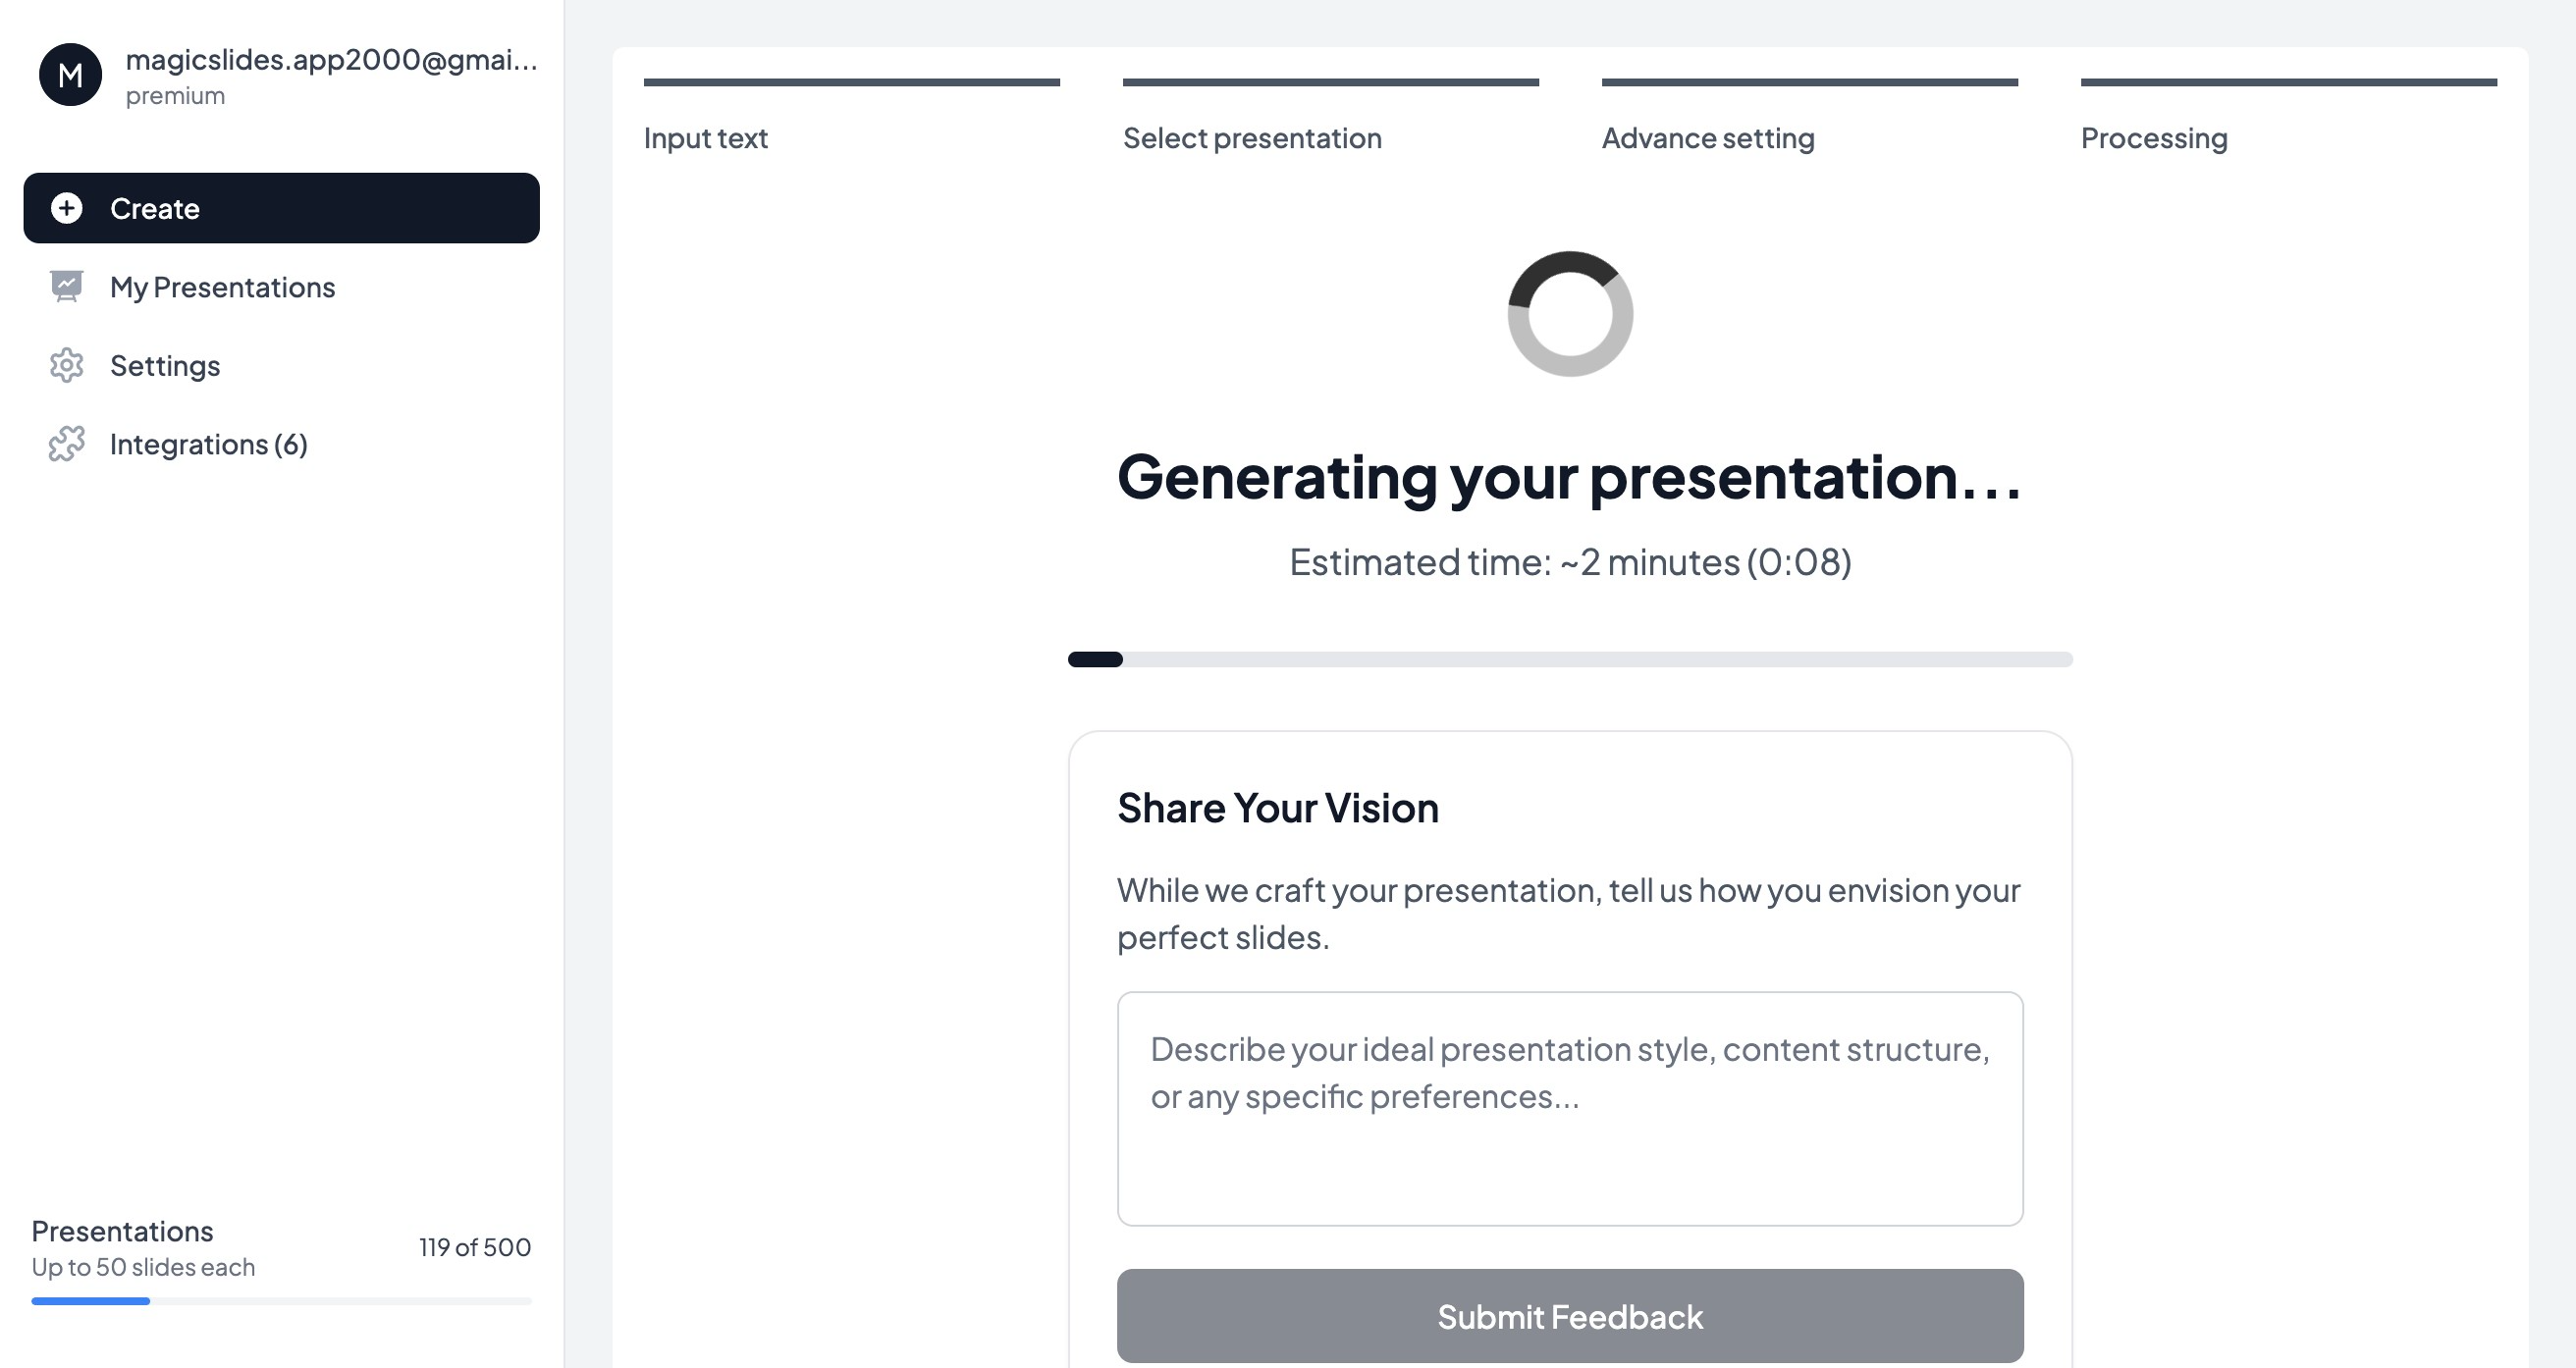Click the presentations usage quota bar
The image size is (2576, 1368).
coord(281,1301)
